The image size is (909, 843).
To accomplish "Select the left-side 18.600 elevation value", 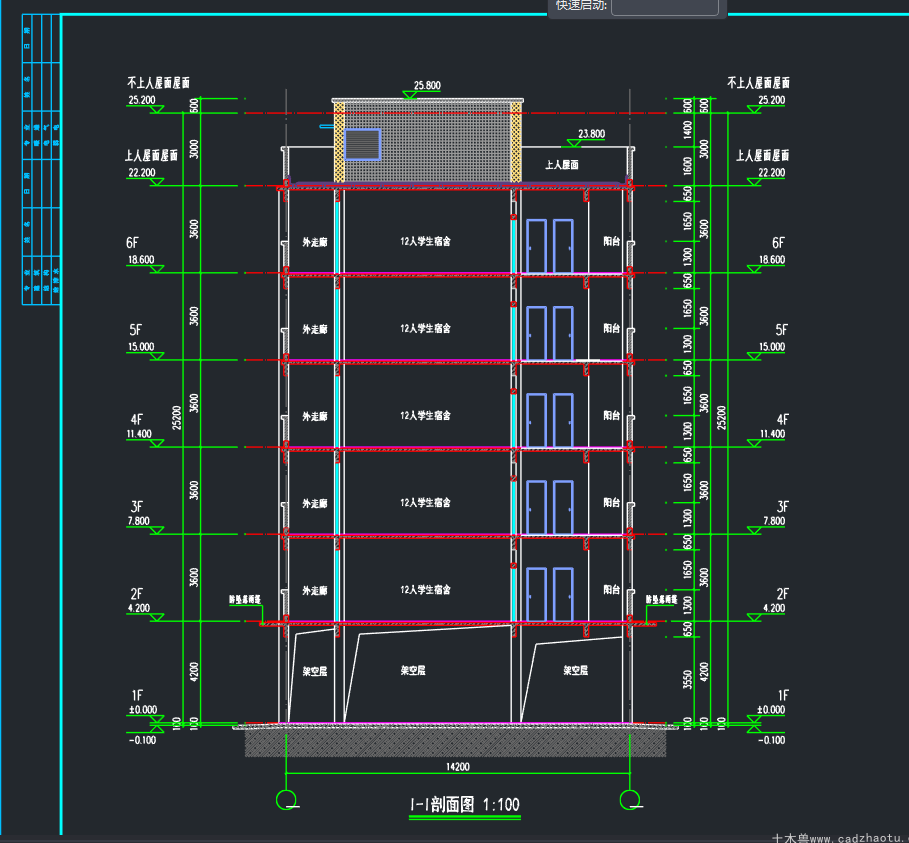I will pos(141,260).
